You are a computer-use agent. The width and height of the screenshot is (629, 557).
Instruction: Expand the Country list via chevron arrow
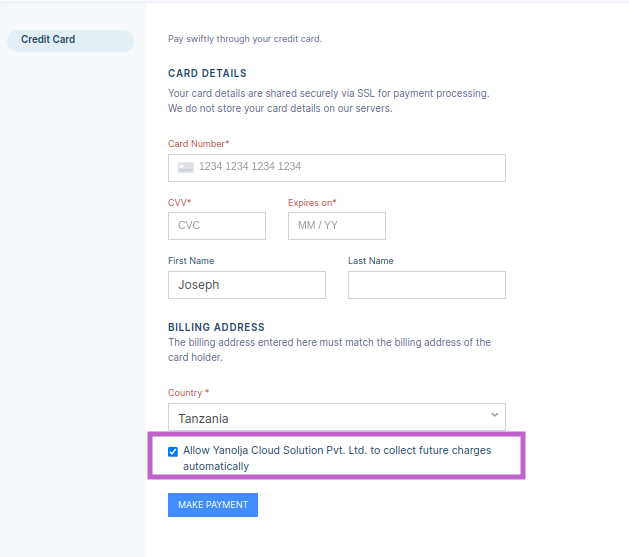click(x=494, y=416)
